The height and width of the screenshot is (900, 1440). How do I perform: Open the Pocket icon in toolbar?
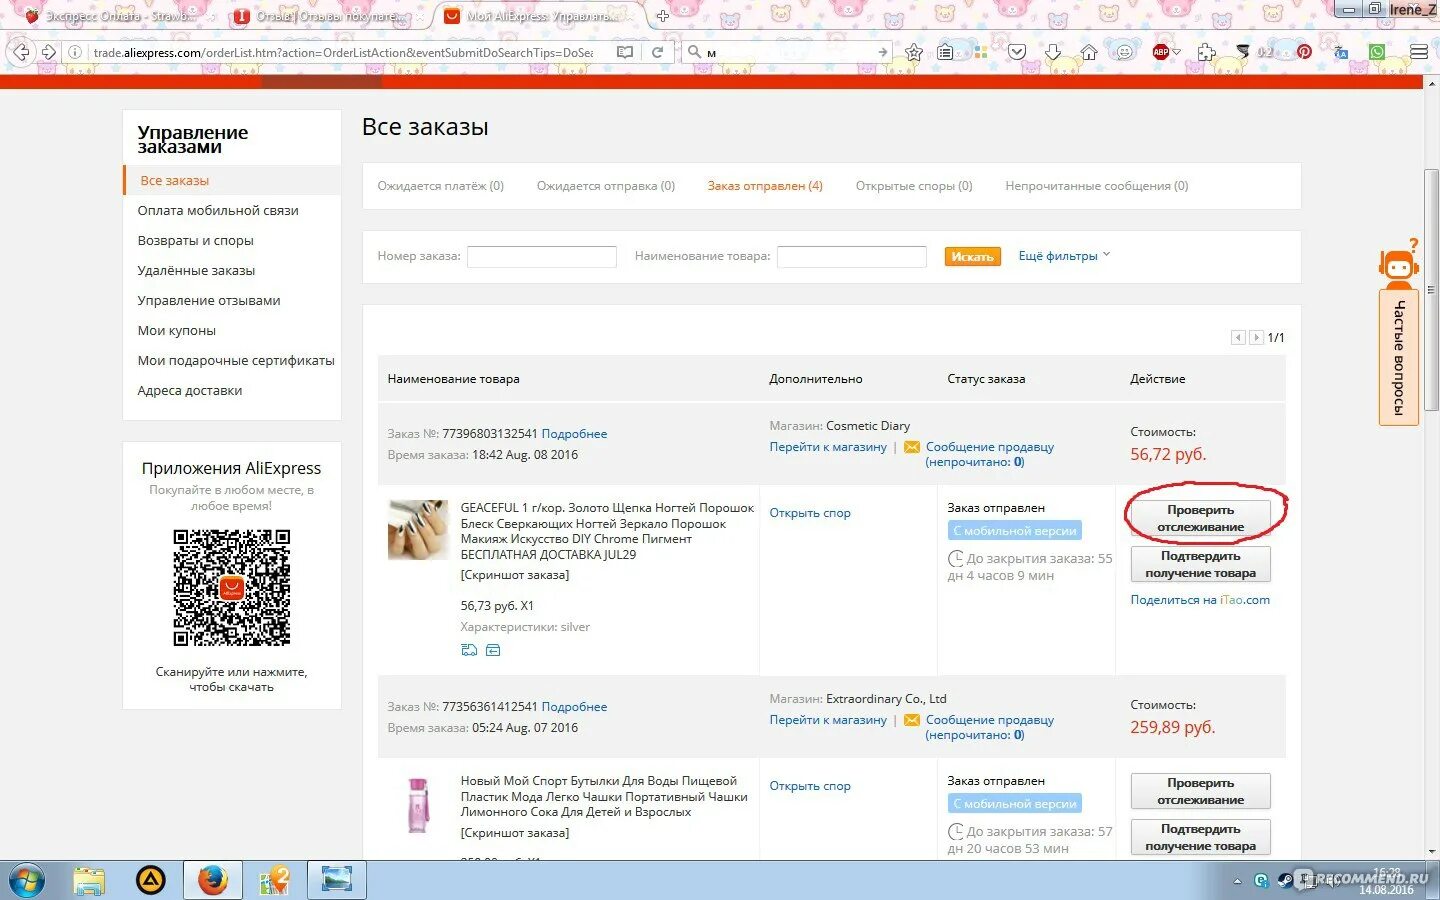(1017, 52)
